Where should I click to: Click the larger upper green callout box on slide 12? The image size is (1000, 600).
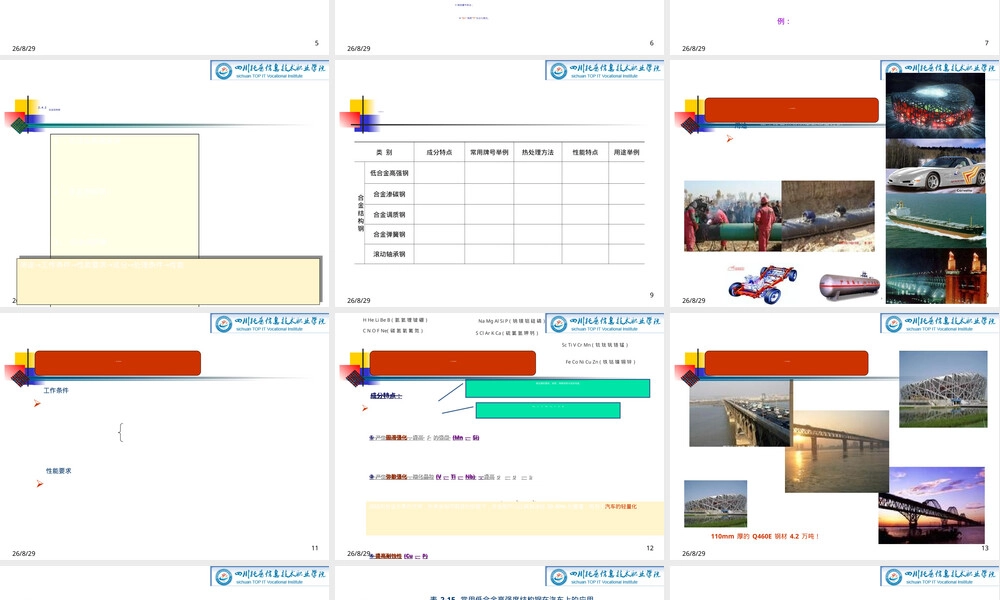tap(557, 388)
